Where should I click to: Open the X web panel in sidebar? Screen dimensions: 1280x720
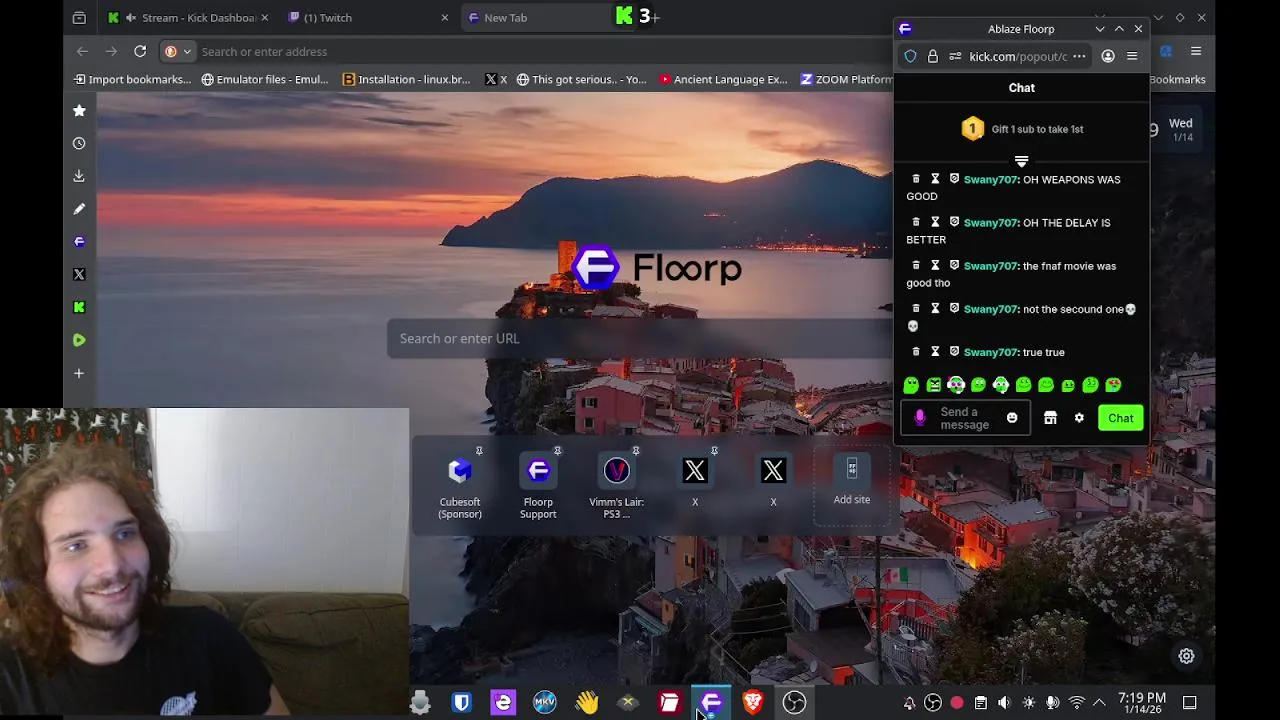[x=79, y=274]
